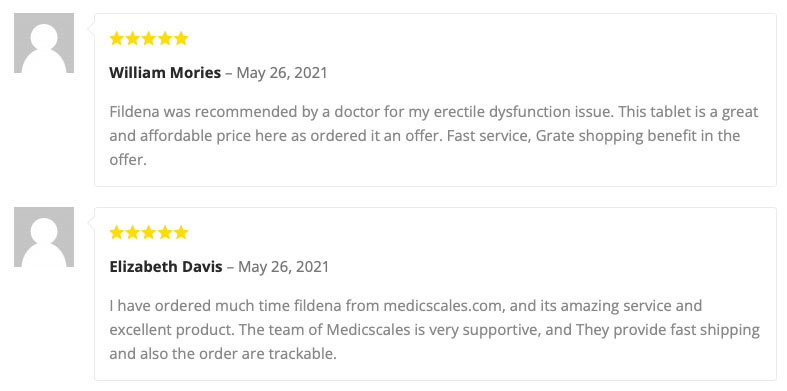
Task: Click the May 26, 2021 date on William's review
Action: (282, 73)
